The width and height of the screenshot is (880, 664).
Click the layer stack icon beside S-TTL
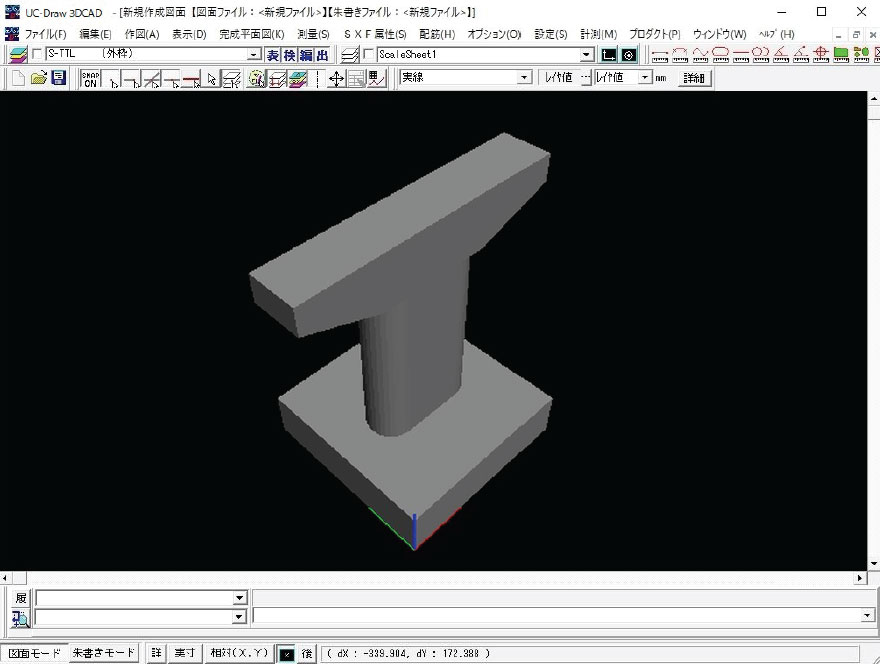(19, 55)
